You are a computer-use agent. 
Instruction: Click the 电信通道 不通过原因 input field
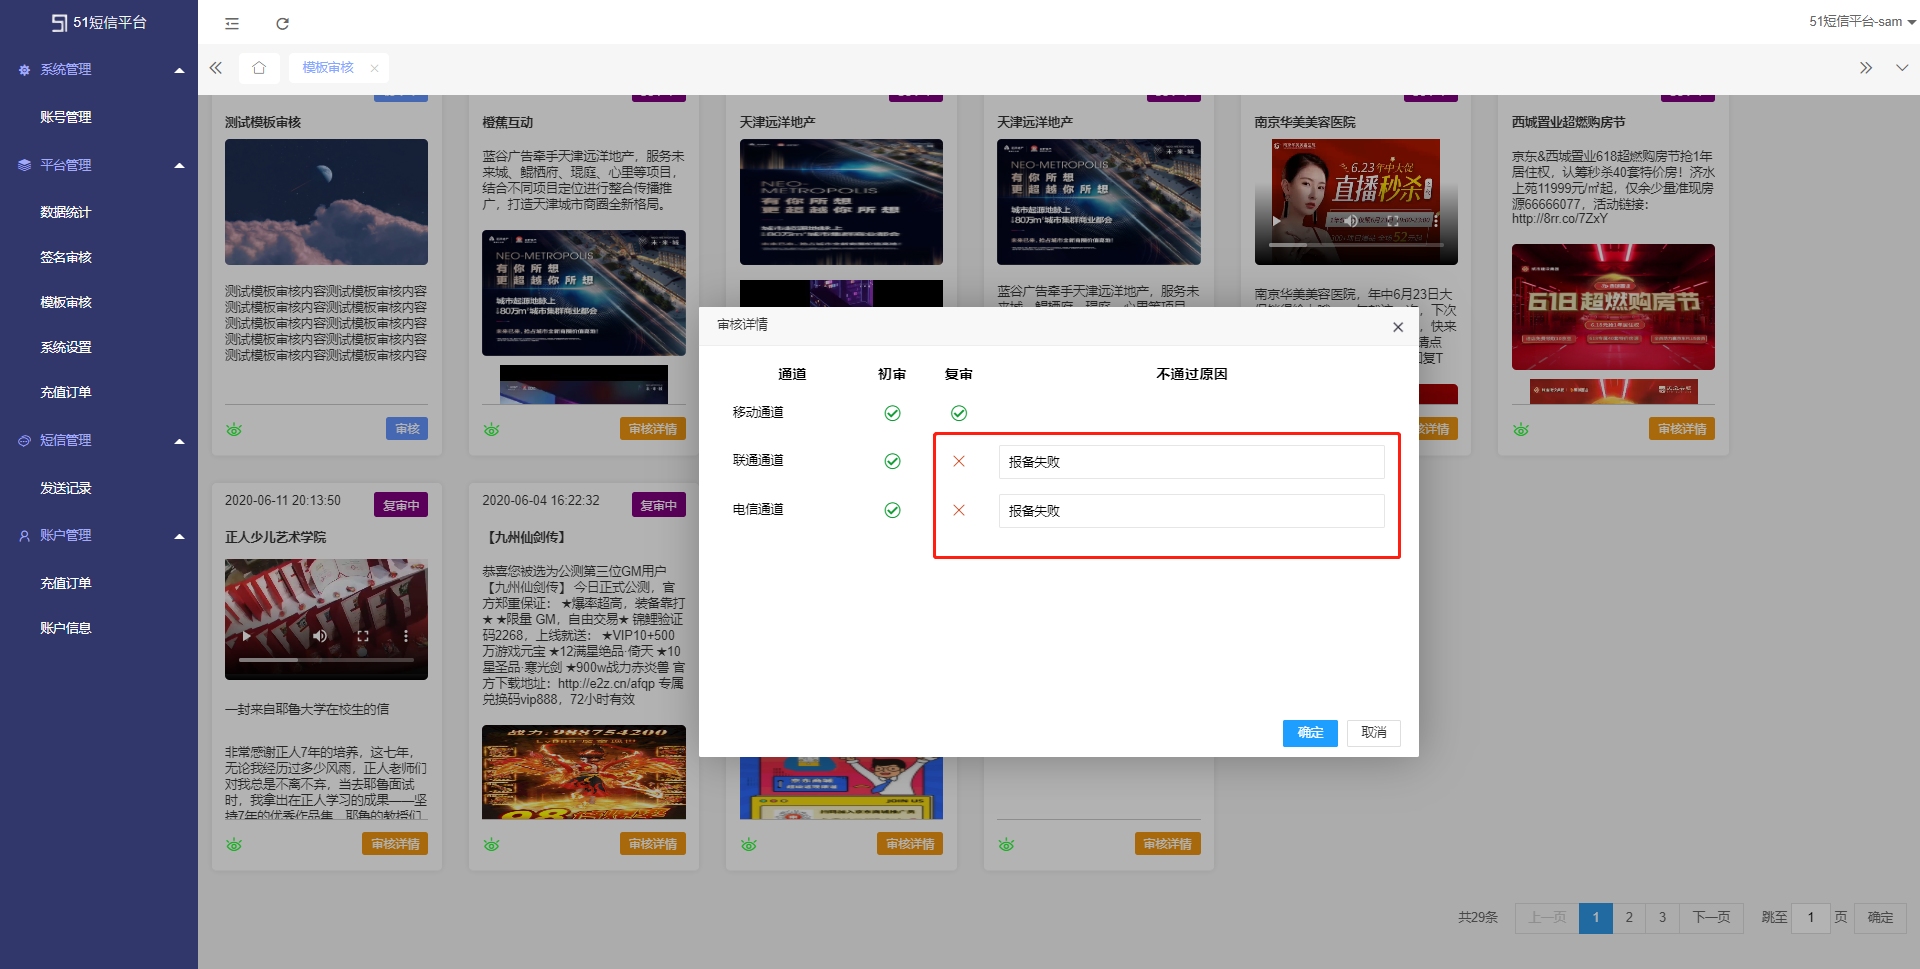coord(1191,511)
